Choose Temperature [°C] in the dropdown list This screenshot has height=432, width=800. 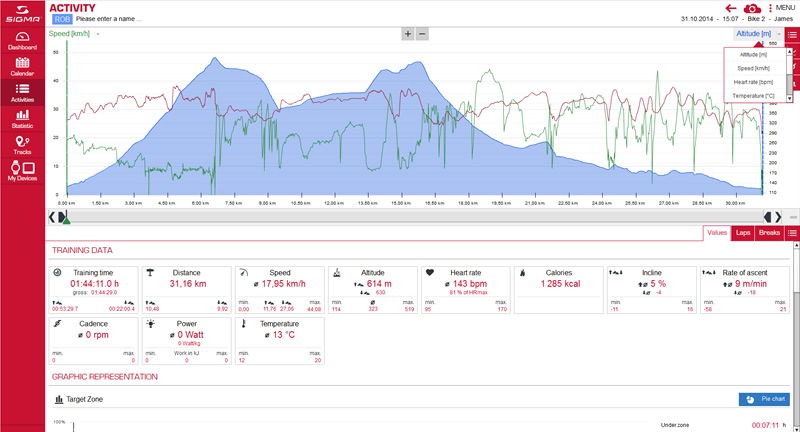coord(753,96)
